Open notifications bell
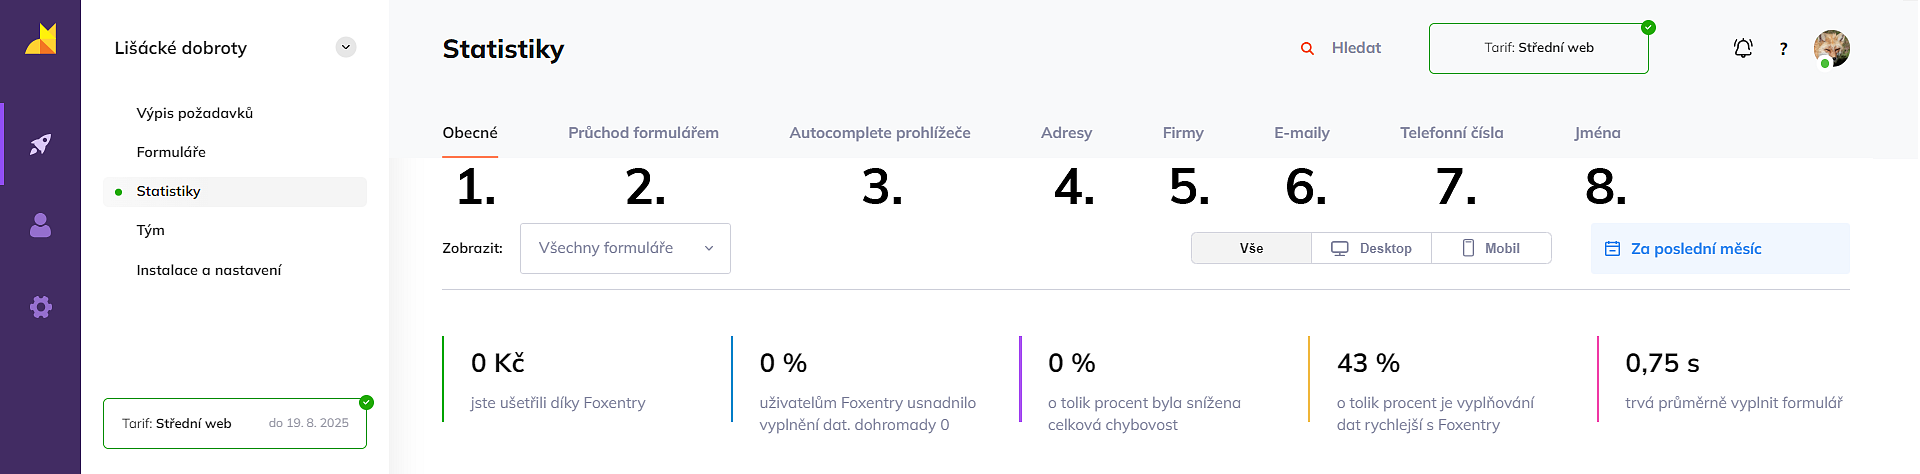 (1743, 48)
